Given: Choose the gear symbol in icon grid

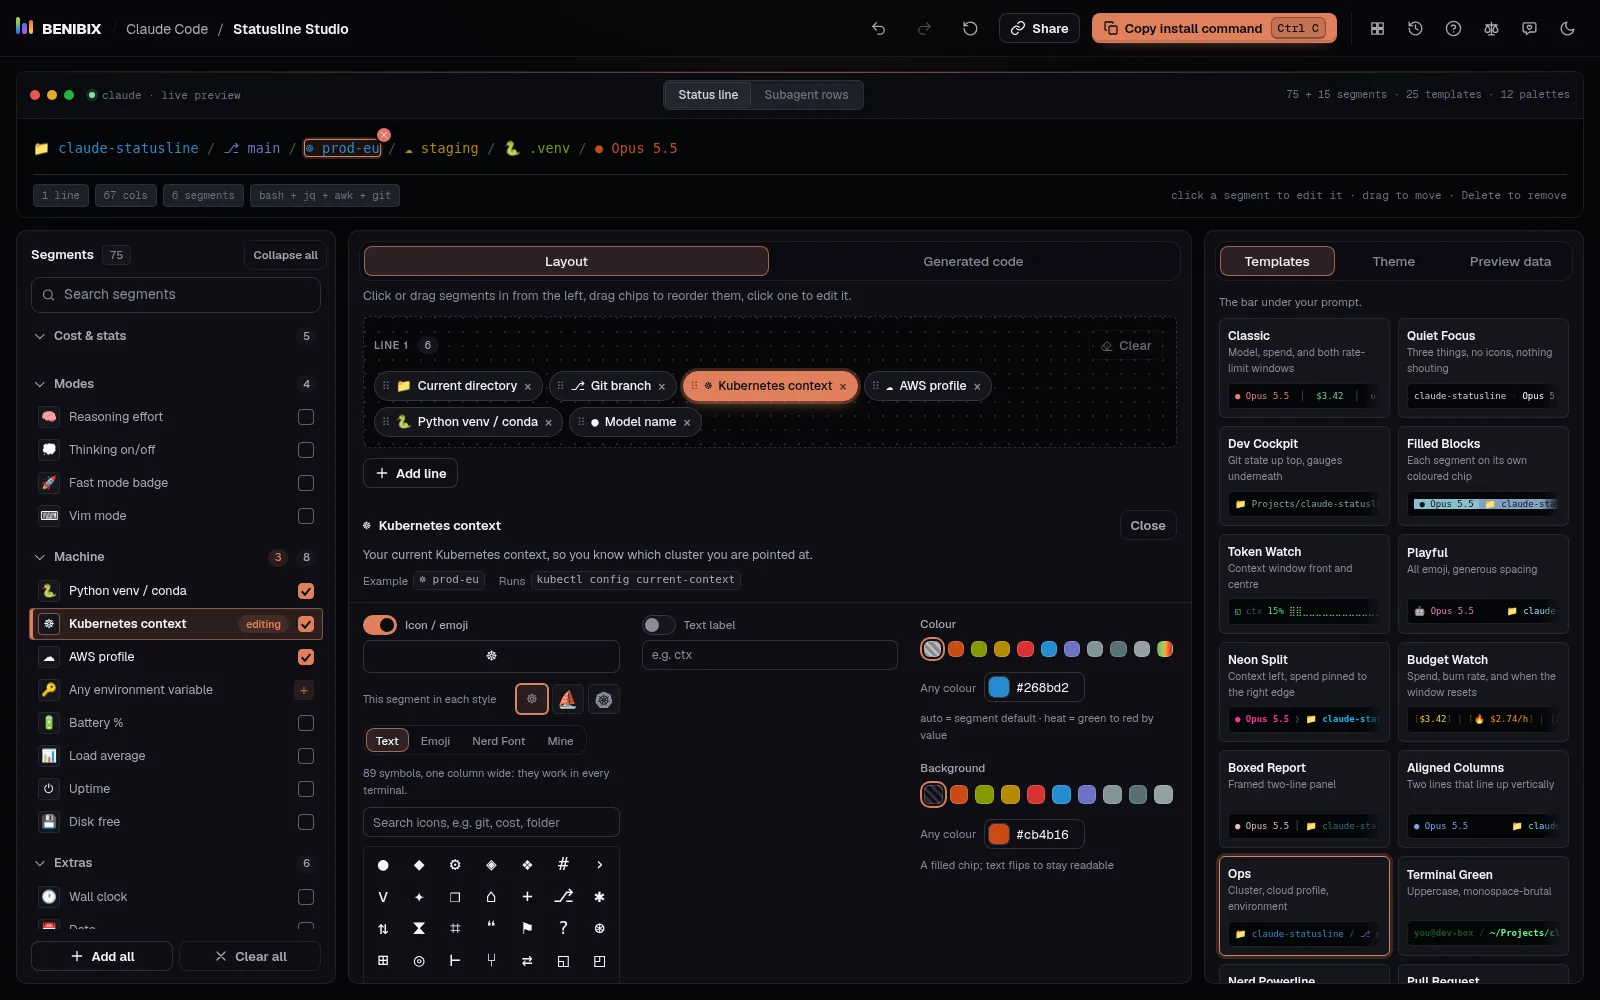Looking at the screenshot, I should [455, 865].
